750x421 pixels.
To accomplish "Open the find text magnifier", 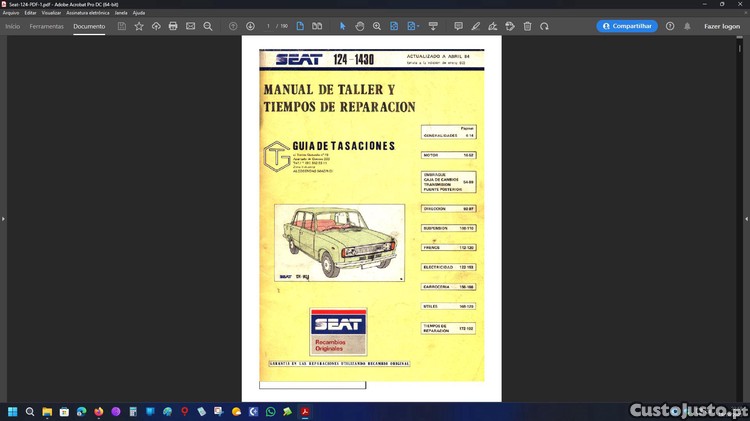I will (x=208, y=26).
